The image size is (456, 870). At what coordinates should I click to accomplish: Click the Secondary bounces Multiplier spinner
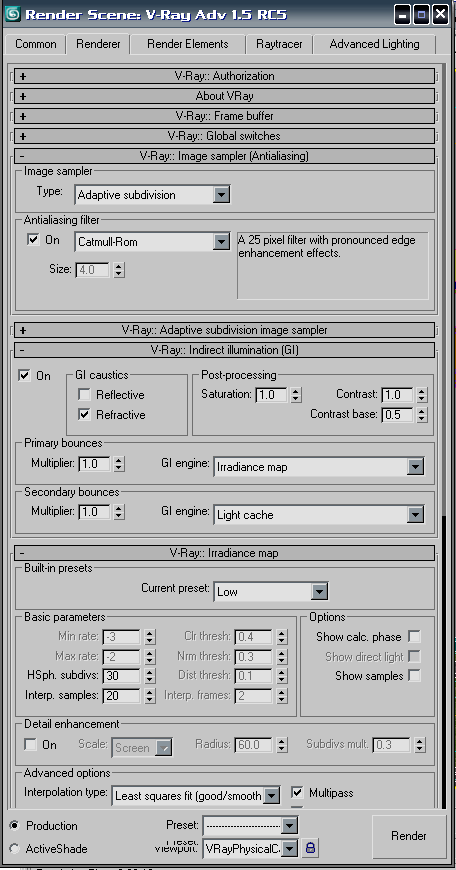[119, 512]
